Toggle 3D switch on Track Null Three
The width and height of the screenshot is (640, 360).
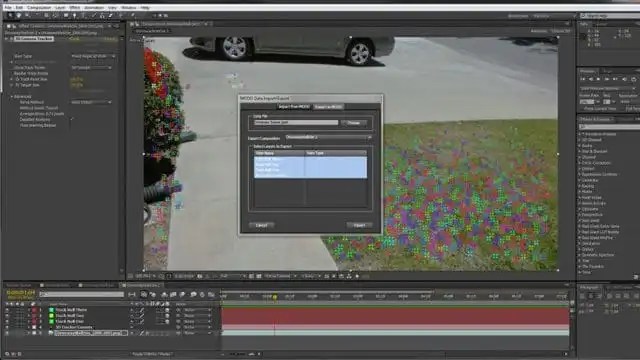click(167, 310)
